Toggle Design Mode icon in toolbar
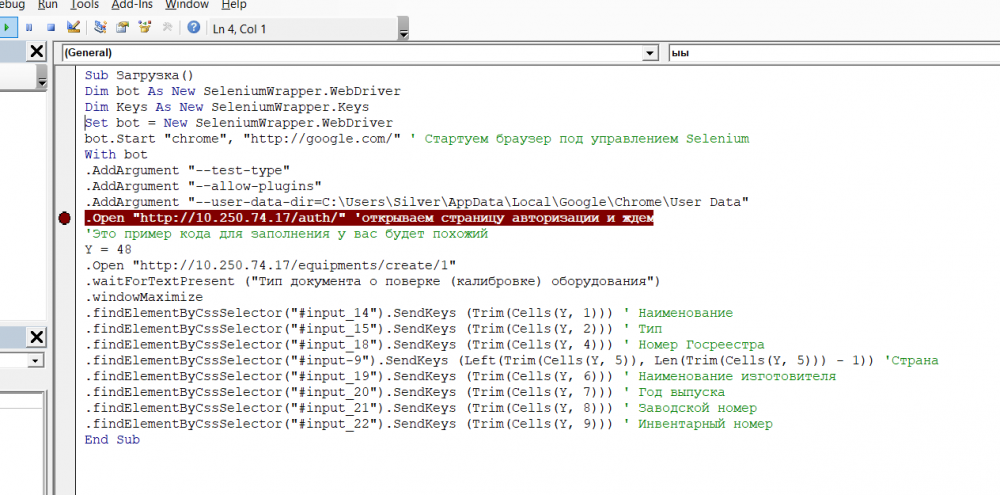 (74, 28)
